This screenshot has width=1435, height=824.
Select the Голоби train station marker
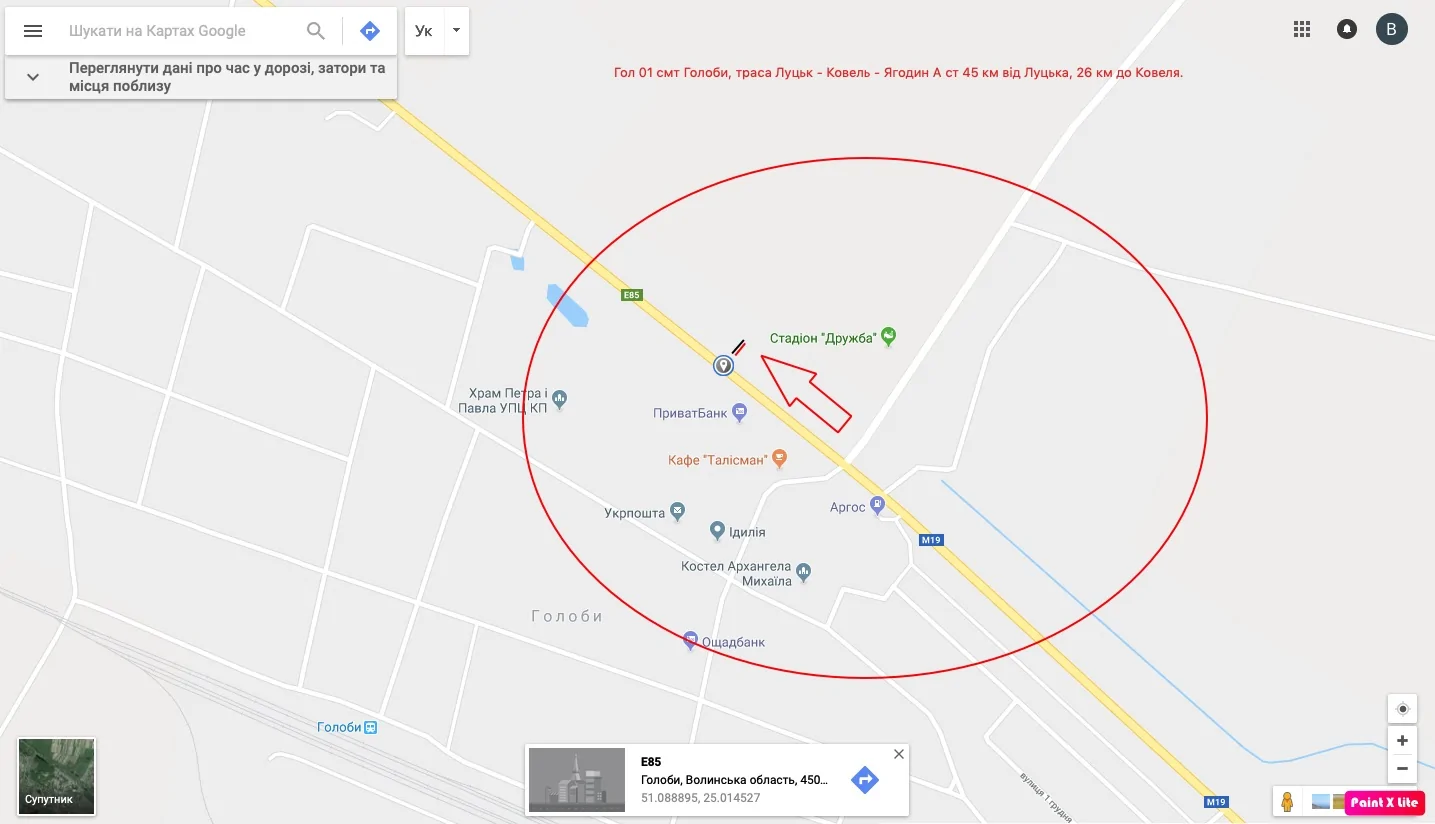pos(371,727)
